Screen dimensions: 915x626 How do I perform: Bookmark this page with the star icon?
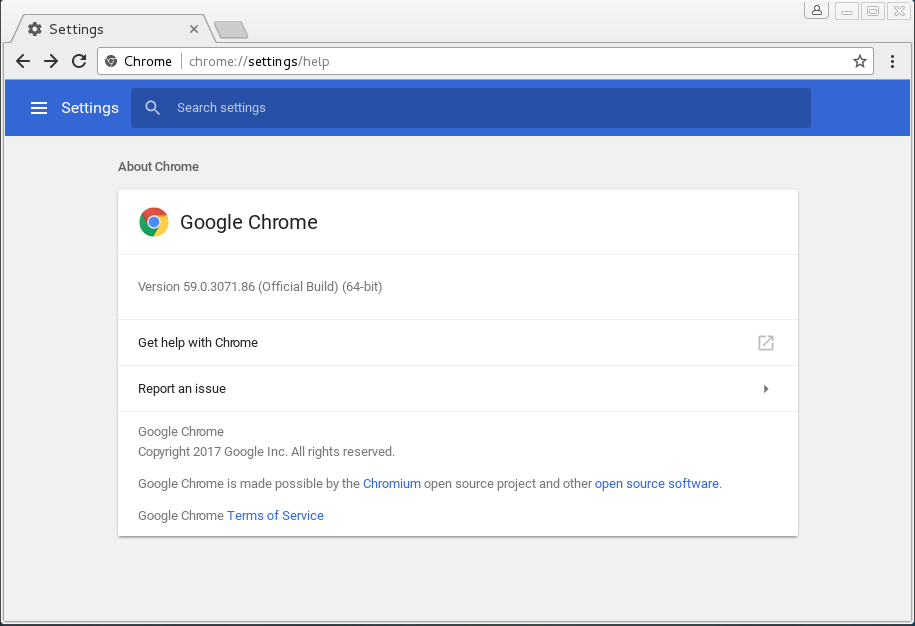click(x=859, y=61)
